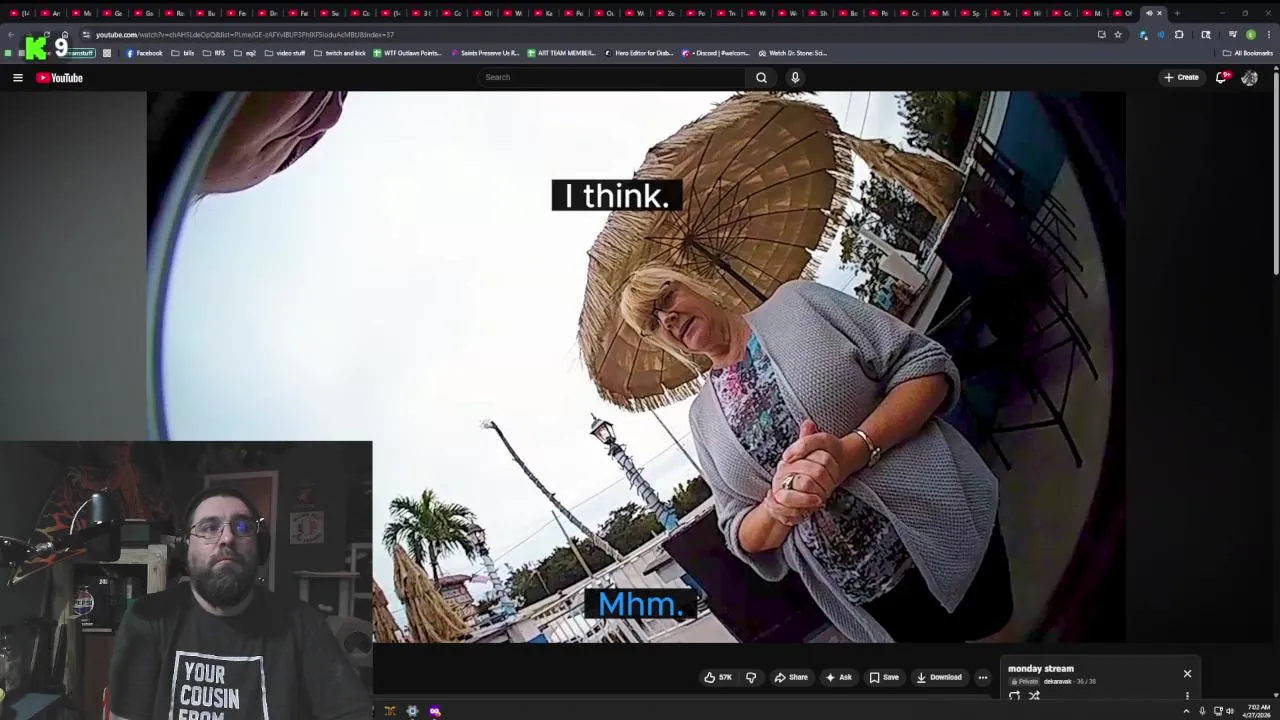Open a new browser tab with plus

pos(1177,13)
